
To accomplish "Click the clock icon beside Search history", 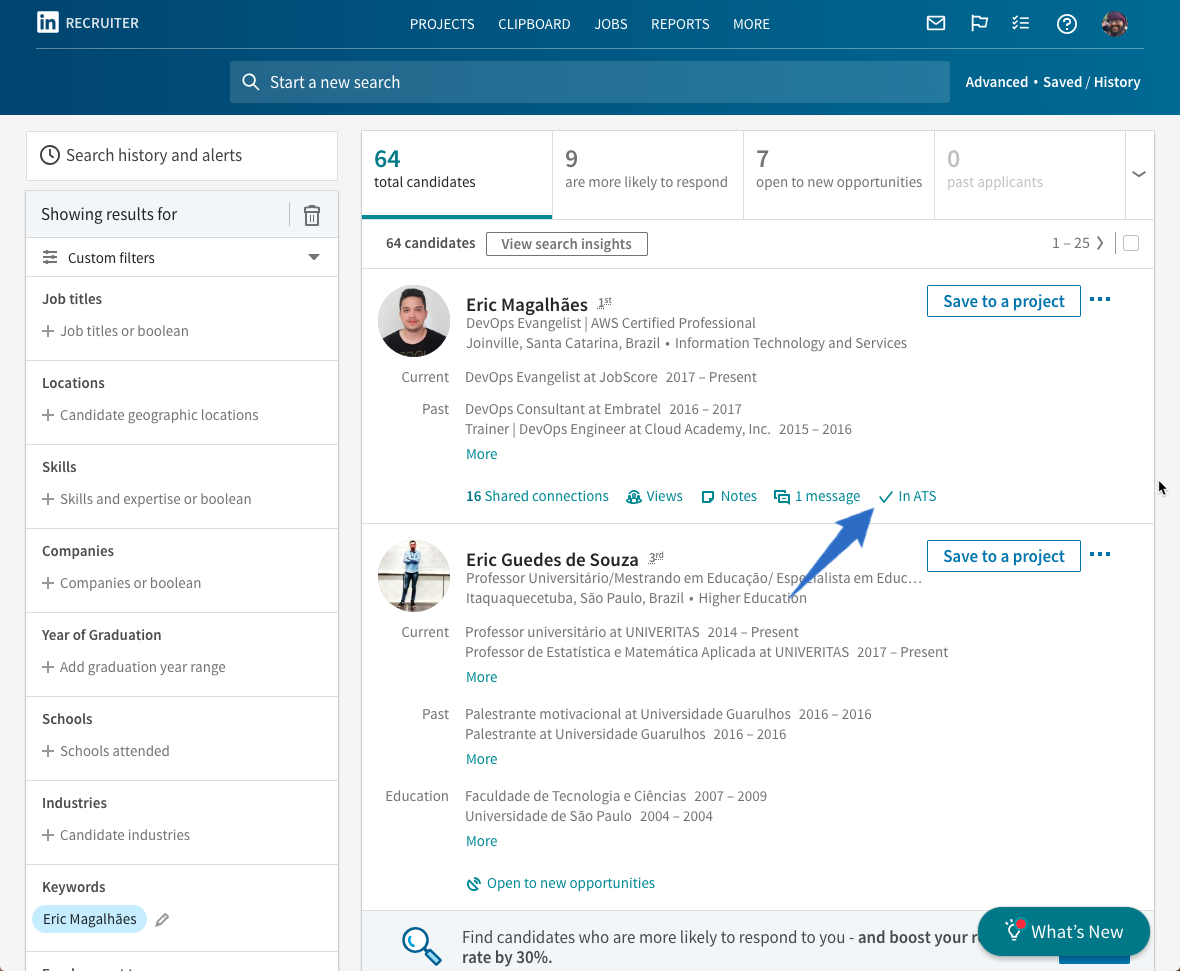I will (50, 155).
